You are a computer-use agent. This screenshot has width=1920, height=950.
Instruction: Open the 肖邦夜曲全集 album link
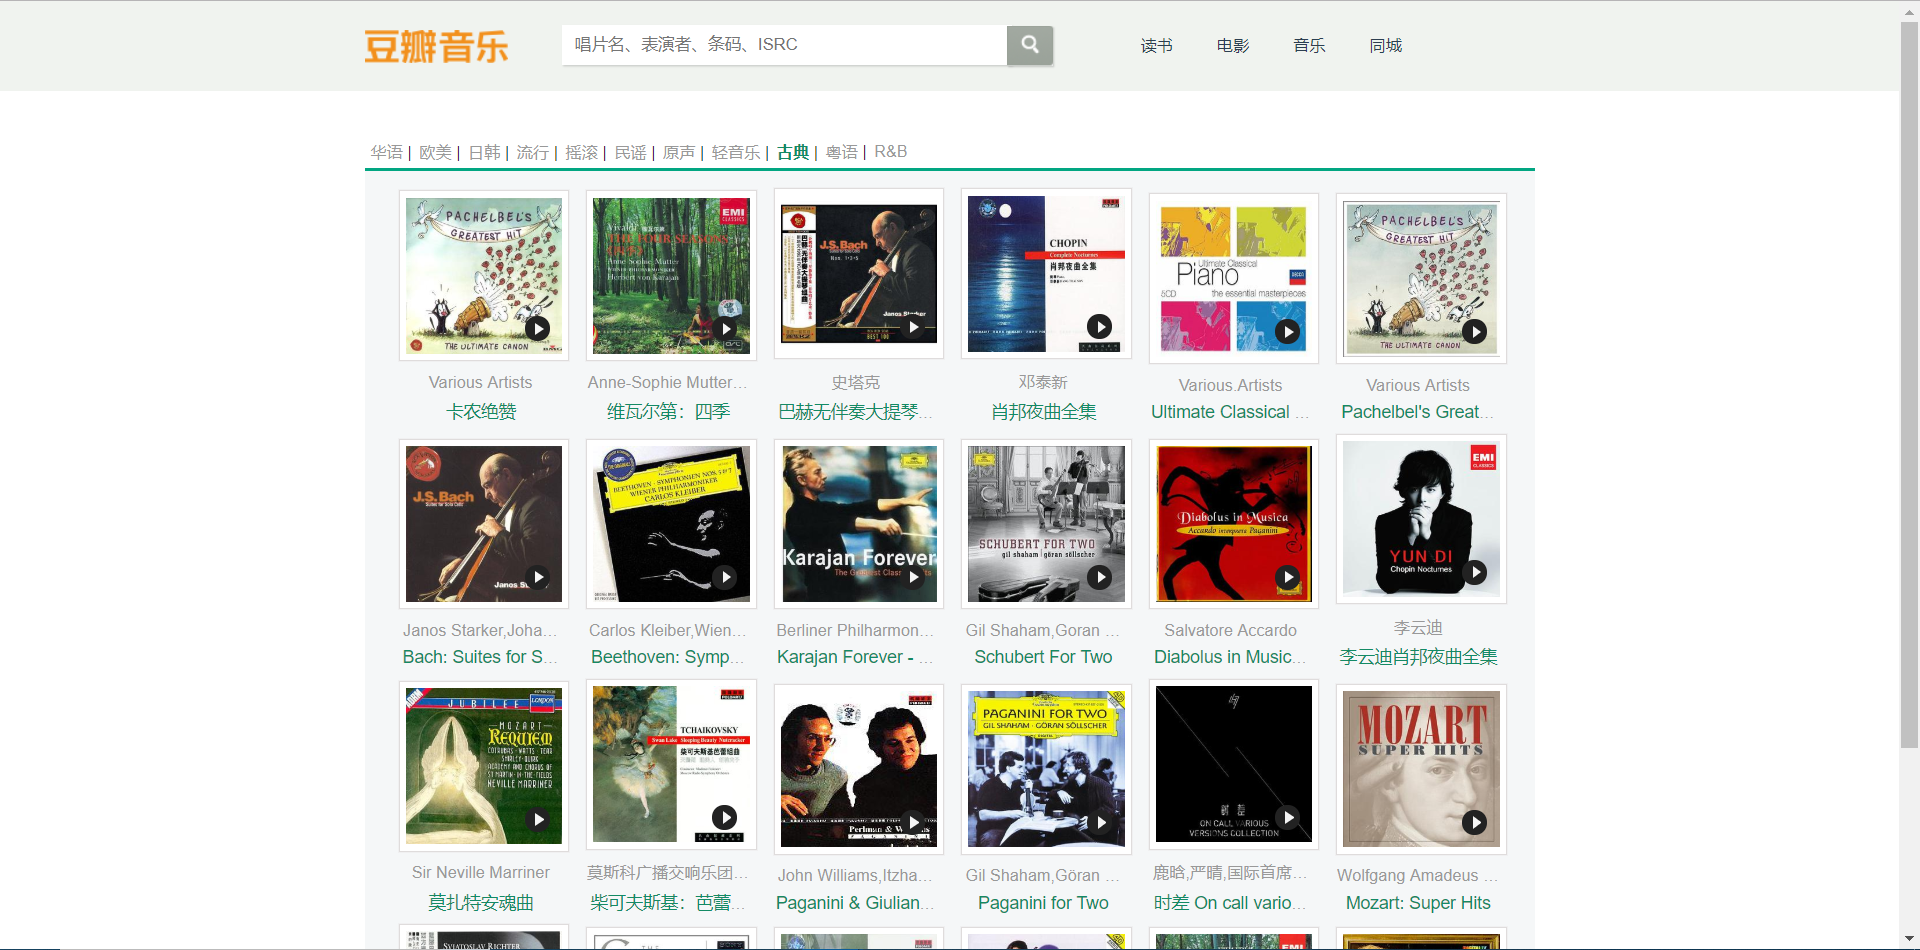click(1044, 412)
